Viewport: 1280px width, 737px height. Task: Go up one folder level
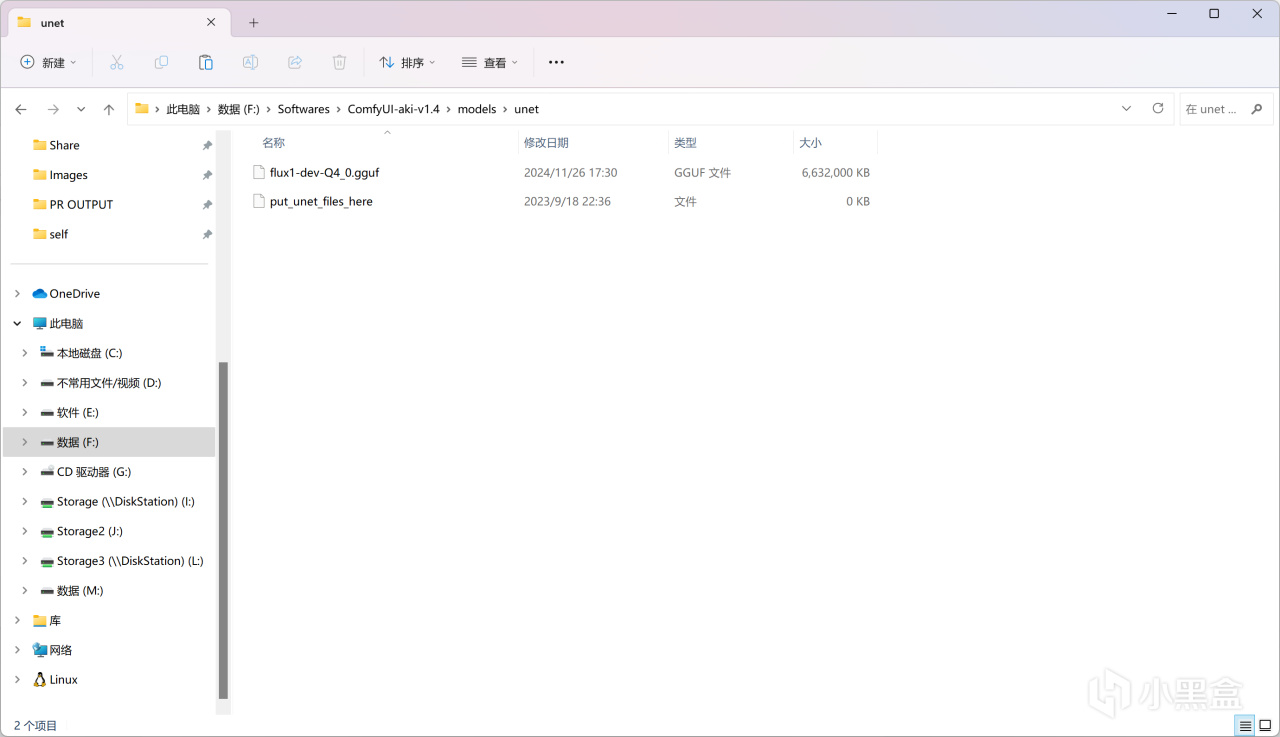tap(109, 109)
